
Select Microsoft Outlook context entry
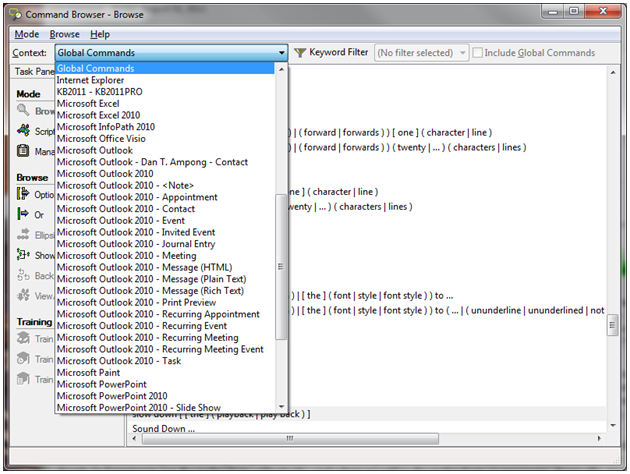point(165,150)
